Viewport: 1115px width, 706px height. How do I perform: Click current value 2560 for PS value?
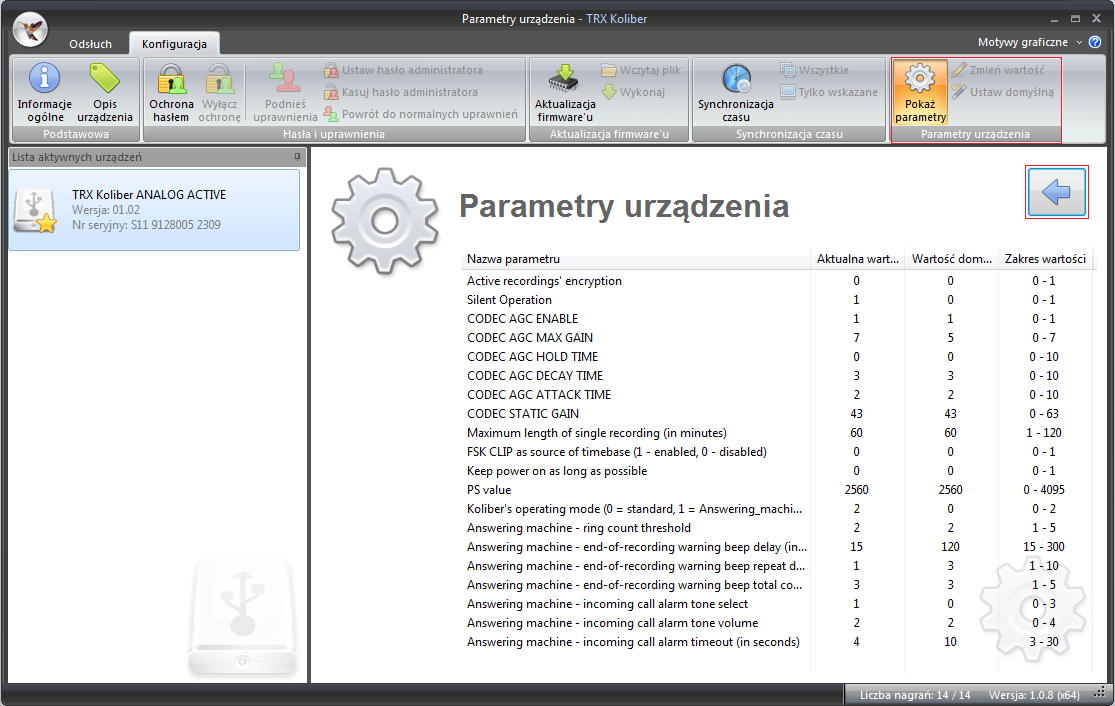coord(856,490)
